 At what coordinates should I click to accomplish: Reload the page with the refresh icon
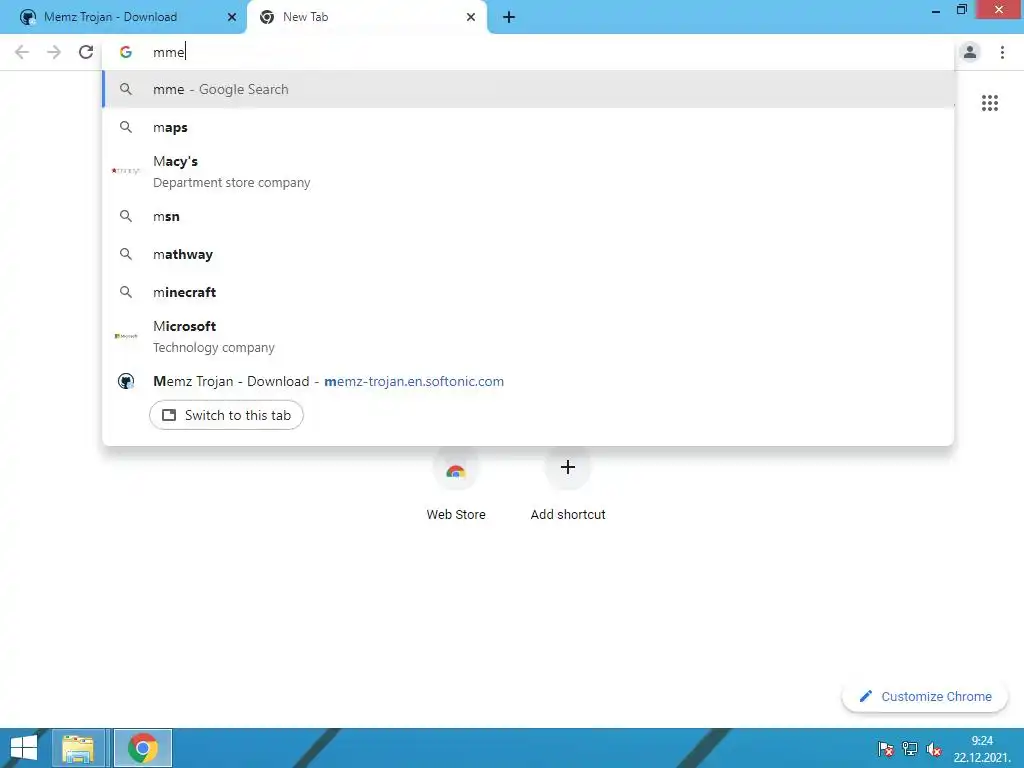pos(86,52)
